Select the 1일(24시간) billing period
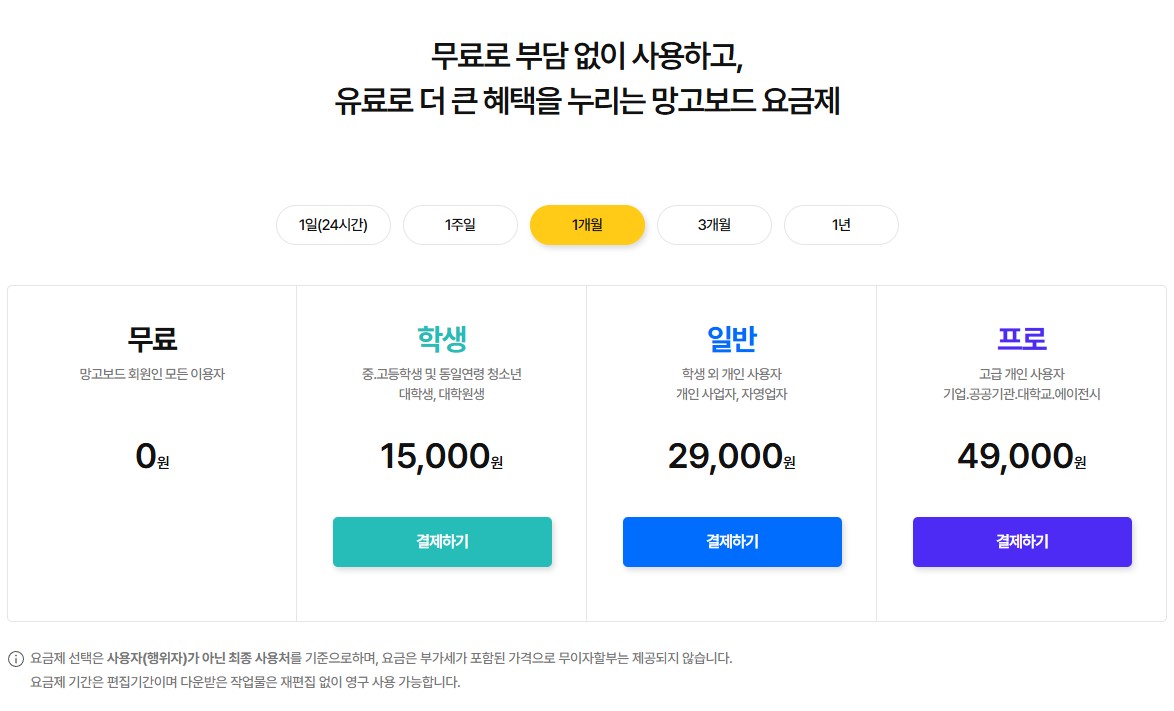1174x711 pixels. pyautogui.click(x=333, y=225)
